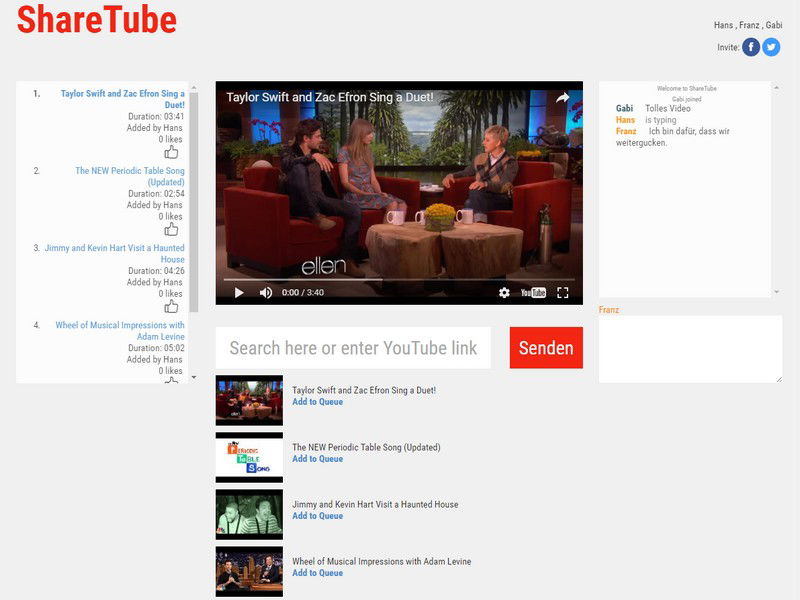Viewport: 800px width, 600px height.
Task: Click the queue scrollbar up arrow
Action: tap(194, 88)
